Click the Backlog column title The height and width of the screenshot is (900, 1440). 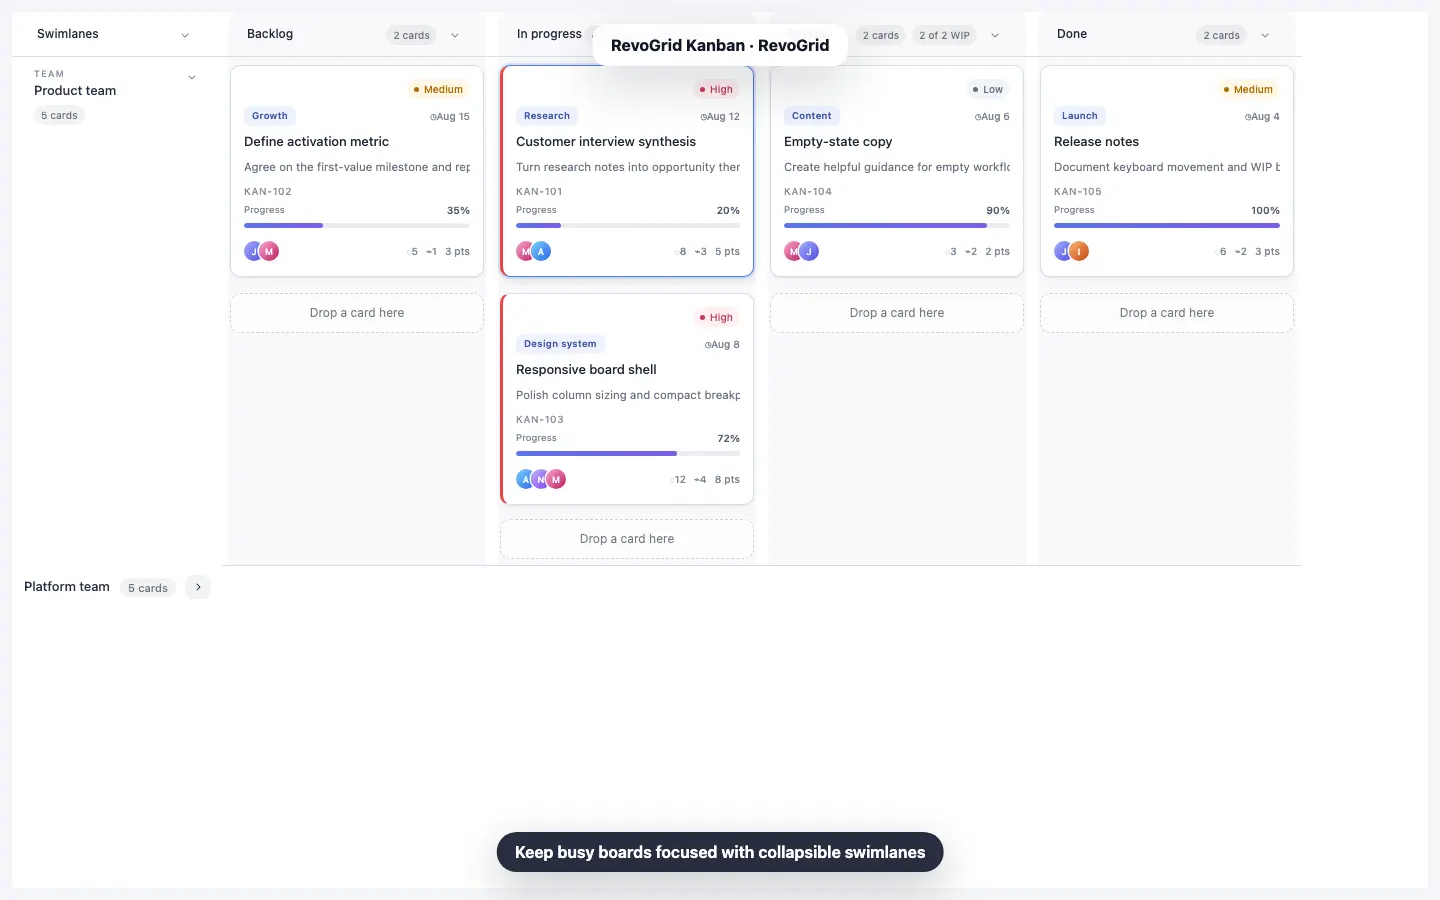[270, 34]
